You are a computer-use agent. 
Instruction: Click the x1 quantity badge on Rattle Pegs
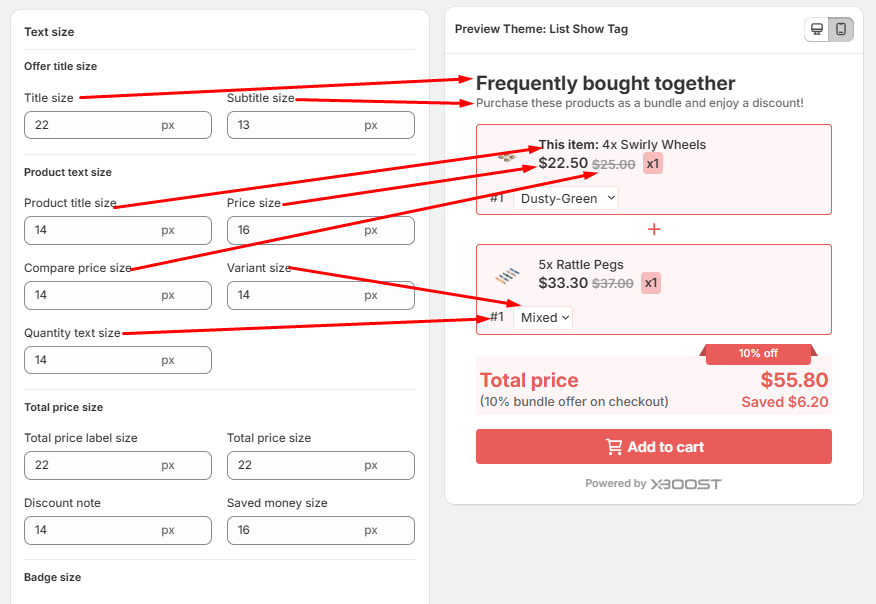[x=651, y=283]
